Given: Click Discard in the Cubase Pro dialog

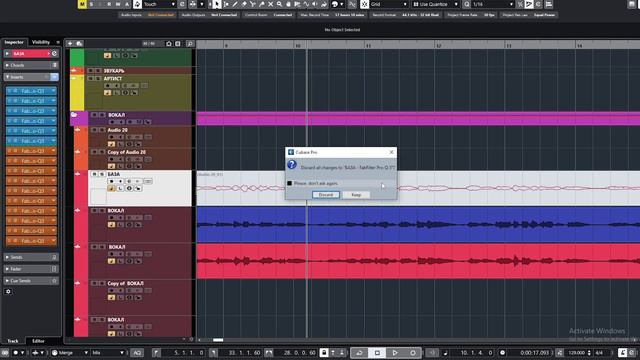Looking at the screenshot, I should pos(326,195).
